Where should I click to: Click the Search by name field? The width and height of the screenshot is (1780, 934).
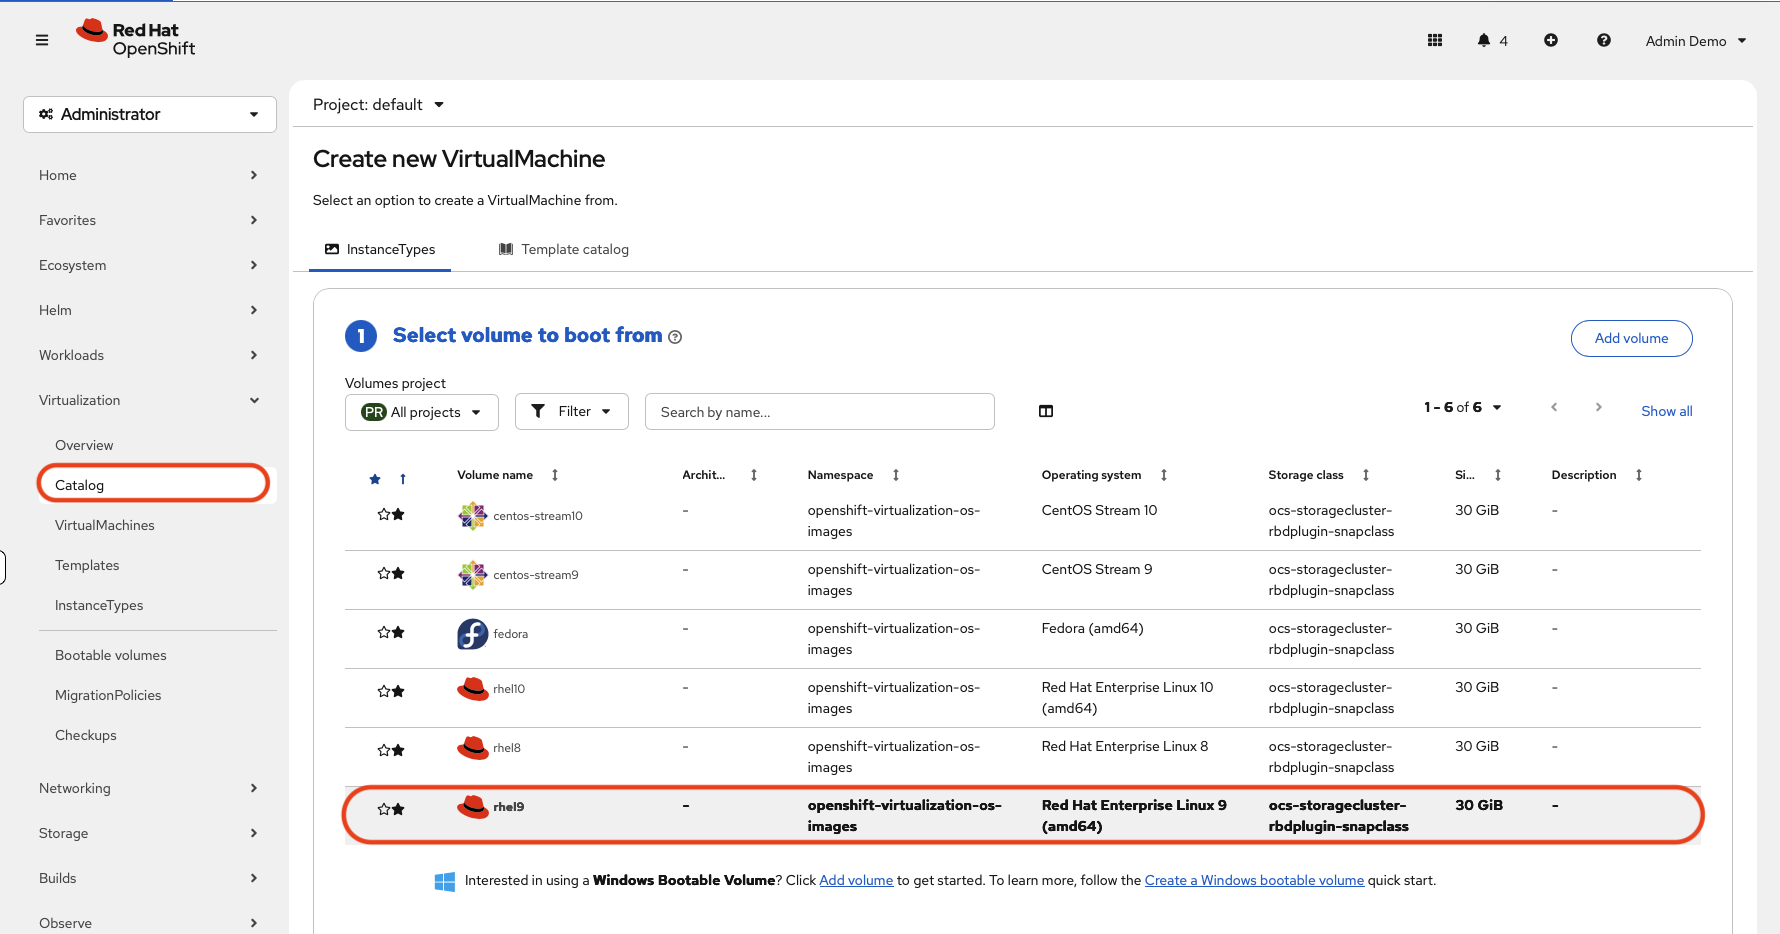[x=819, y=412]
